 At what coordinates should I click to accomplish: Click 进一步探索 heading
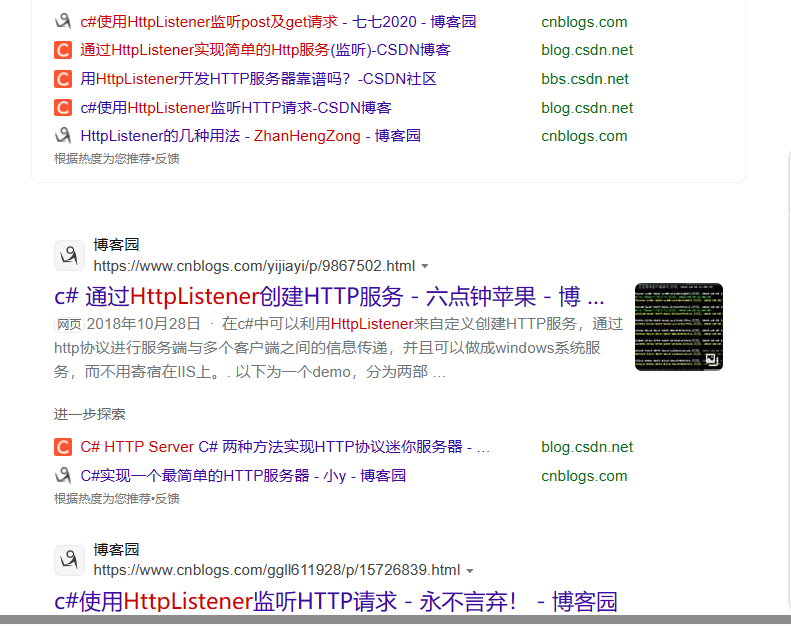click(90, 414)
